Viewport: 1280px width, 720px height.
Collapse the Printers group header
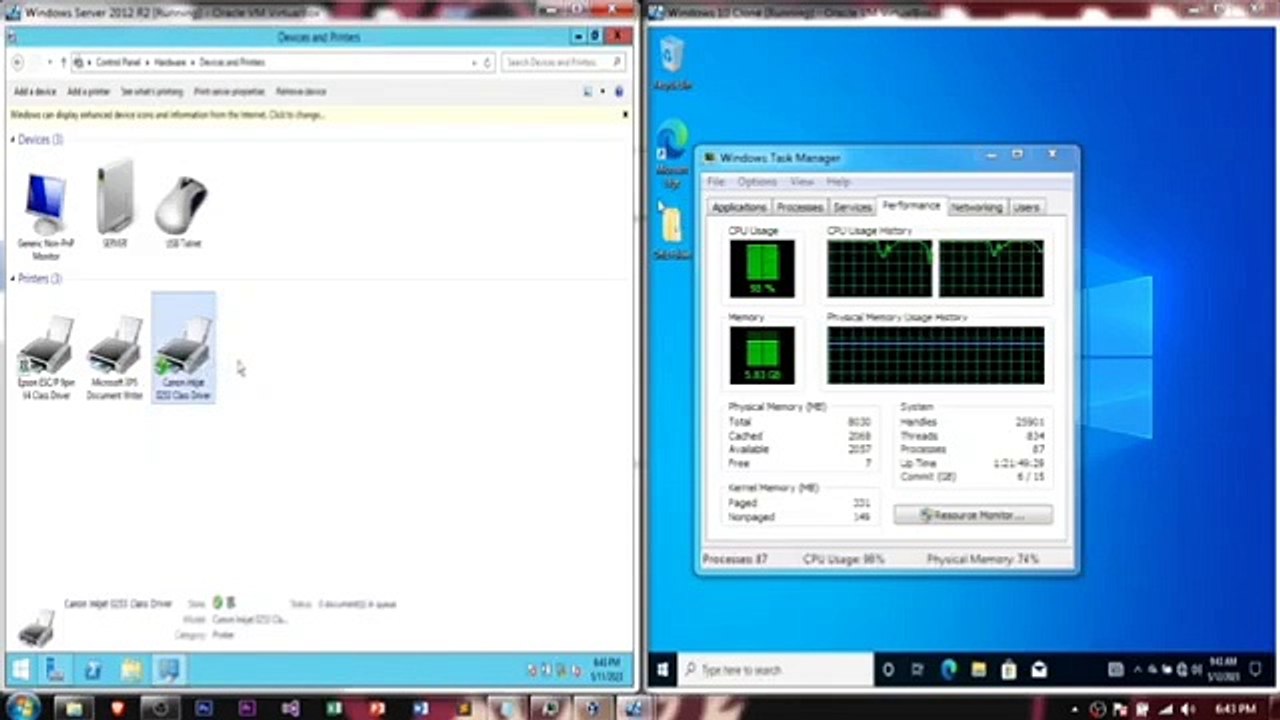click(13, 278)
